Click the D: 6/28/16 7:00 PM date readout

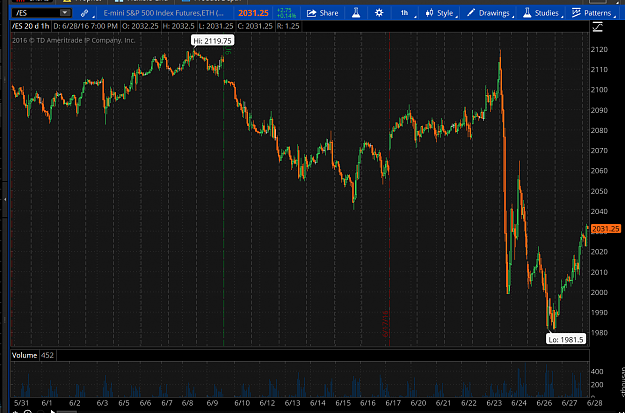[86, 27]
